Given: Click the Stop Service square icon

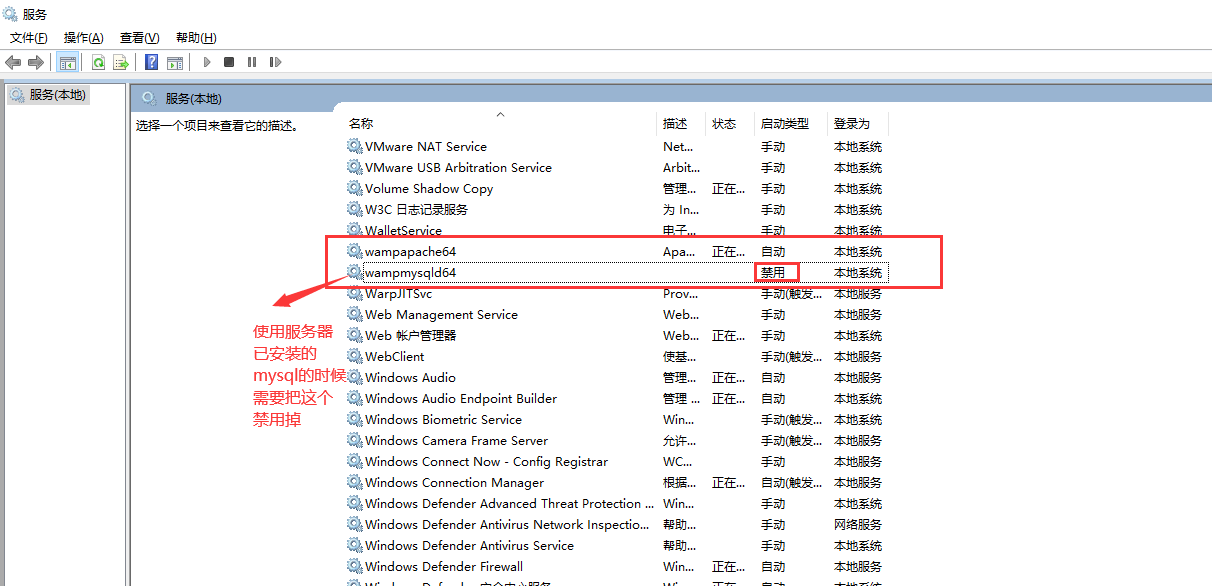Looking at the screenshot, I should [229, 62].
